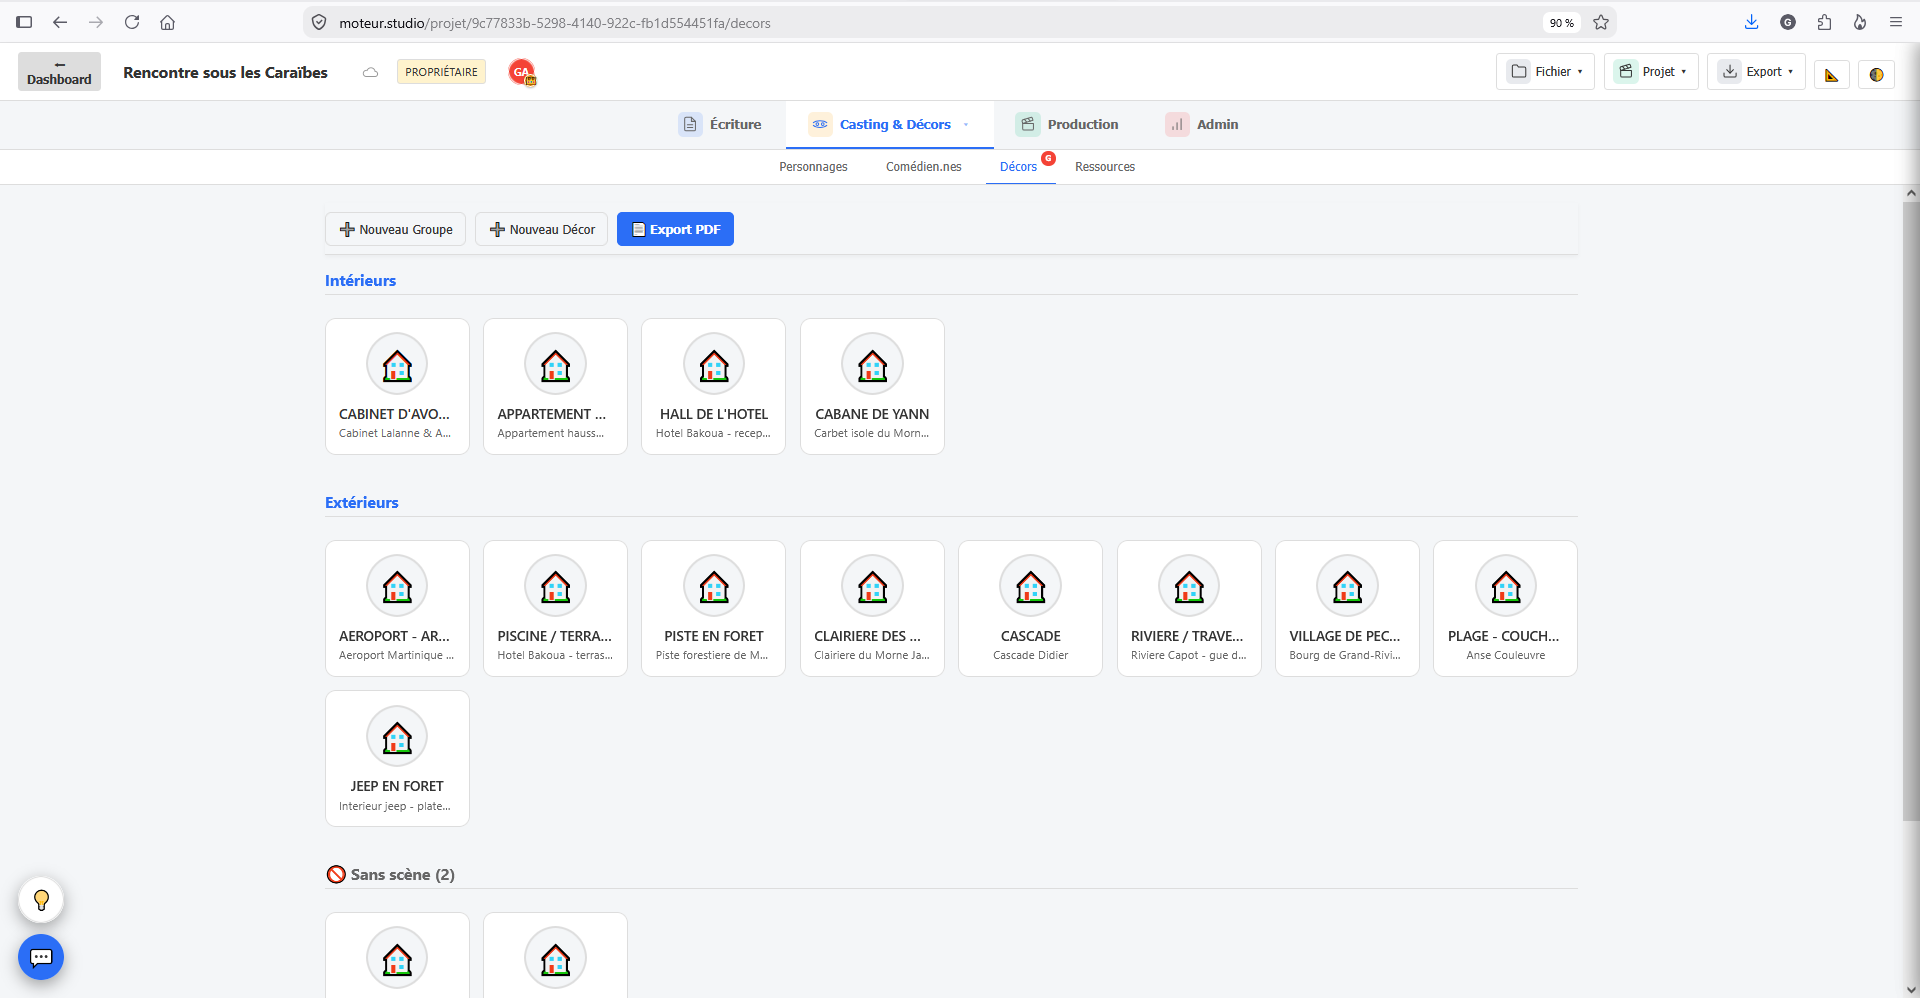Click the browser sidebar toggle icon

point(24,22)
